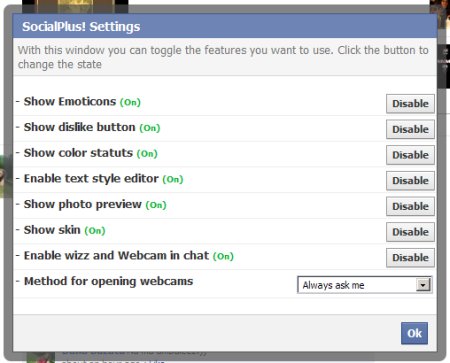The height and width of the screenshot is (363, 450).
Task: Disable wizz and Webcam in chat
Action: point(410,258)
